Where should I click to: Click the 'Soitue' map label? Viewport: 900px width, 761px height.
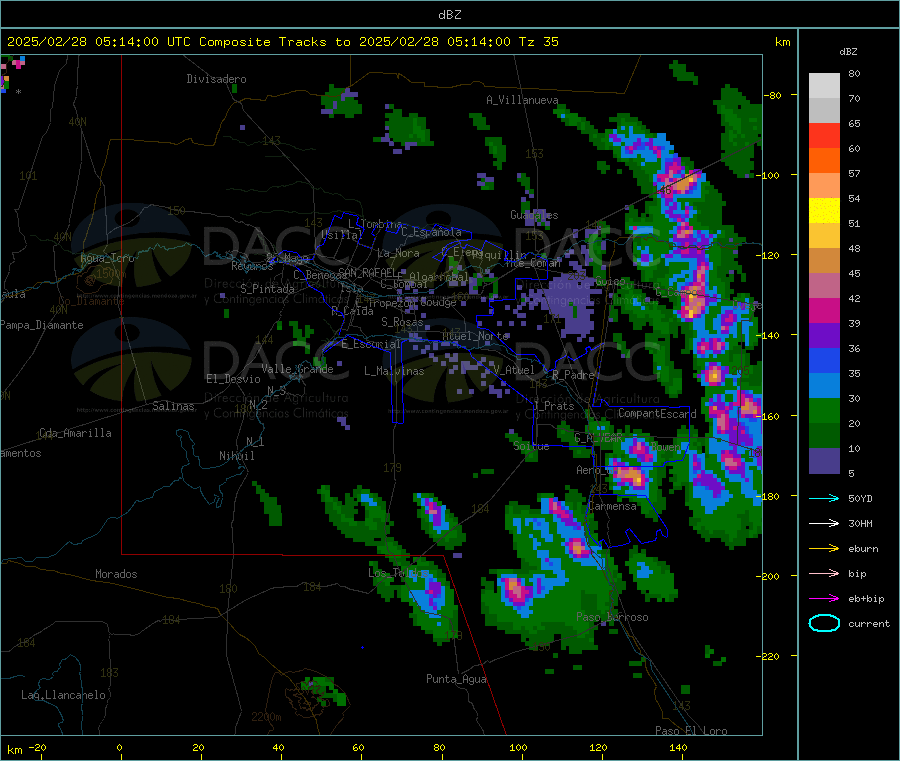point(531,446)
